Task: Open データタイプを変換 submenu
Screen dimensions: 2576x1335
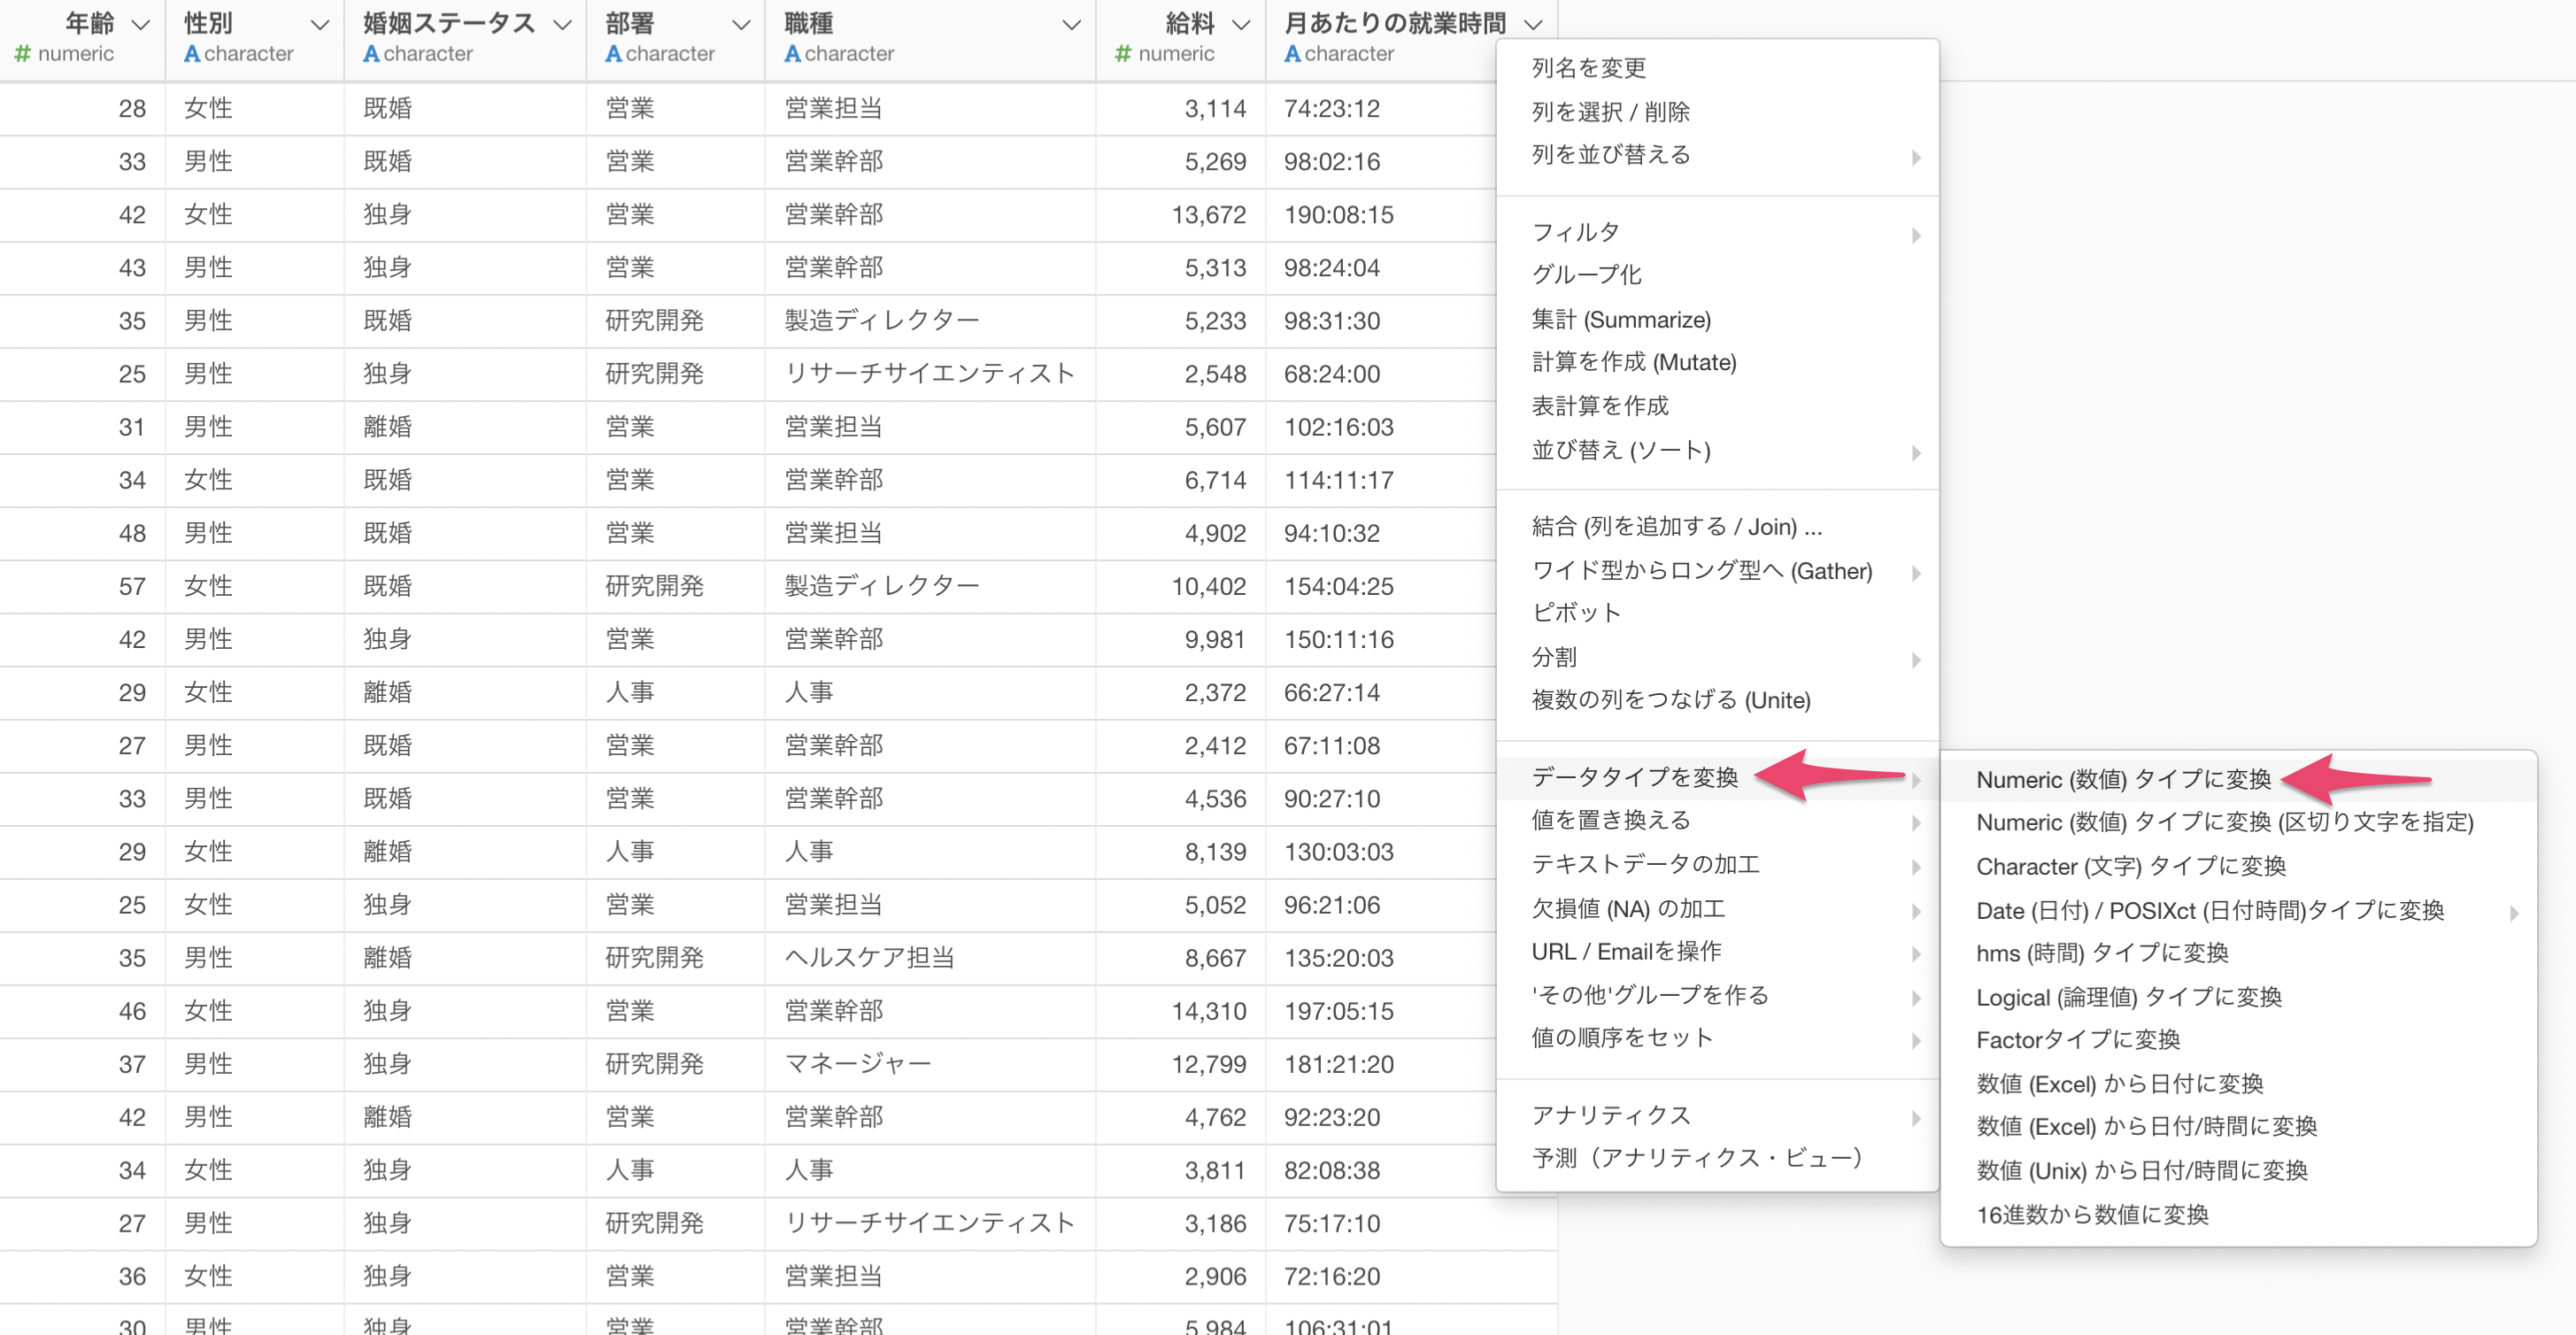Action: [x=1717, y=777]
